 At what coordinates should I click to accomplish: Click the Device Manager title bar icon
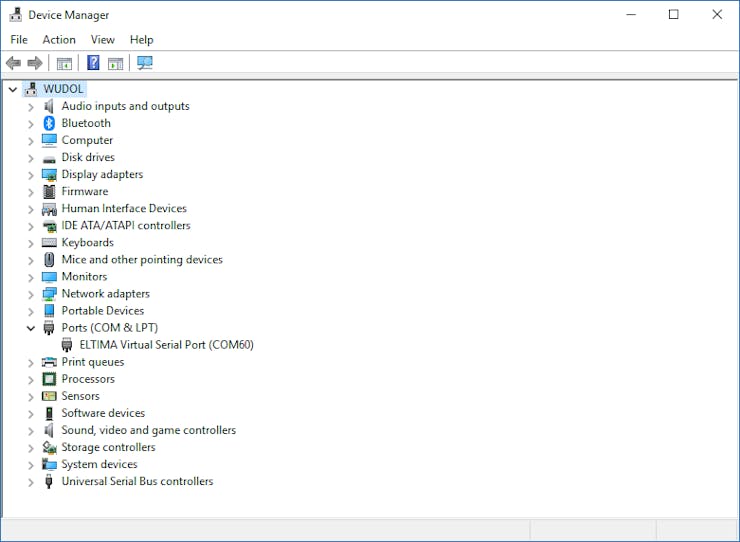tap(16, 15)
